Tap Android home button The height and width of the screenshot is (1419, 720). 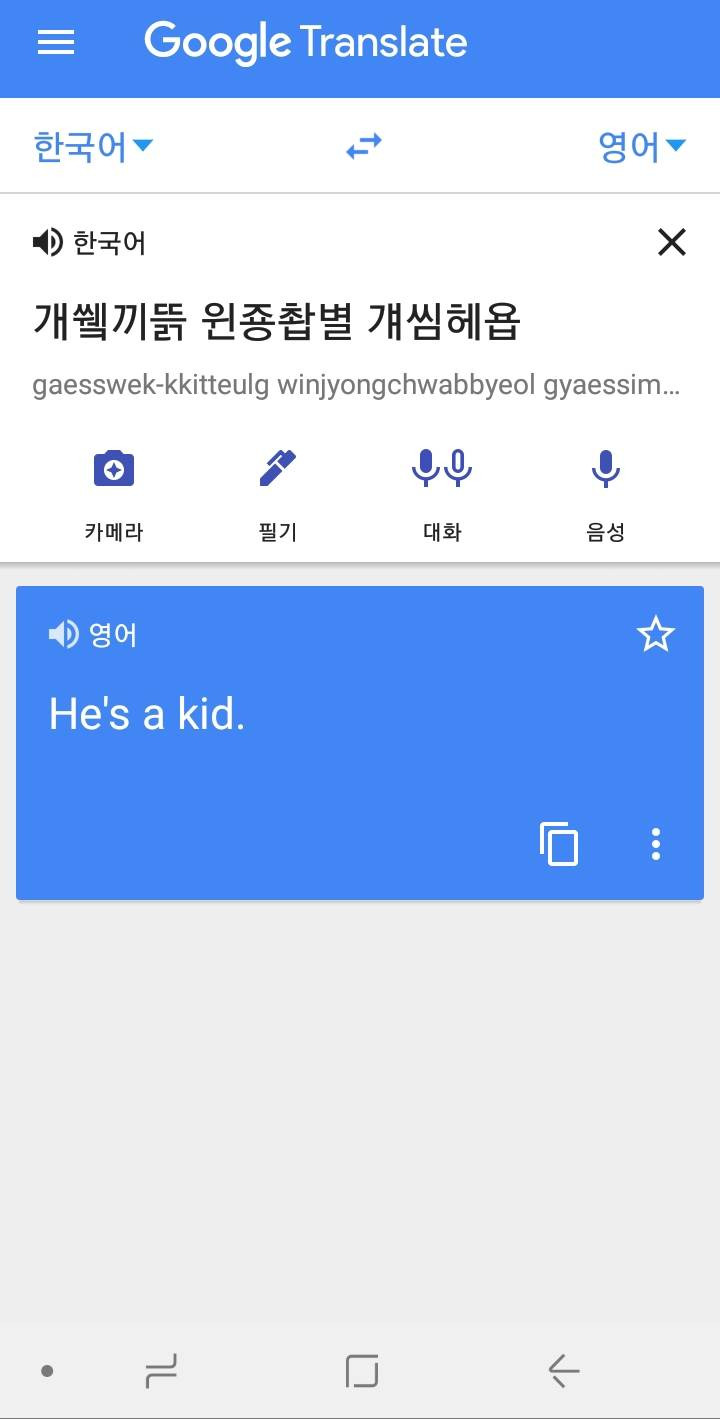[x=362, y=1371]
